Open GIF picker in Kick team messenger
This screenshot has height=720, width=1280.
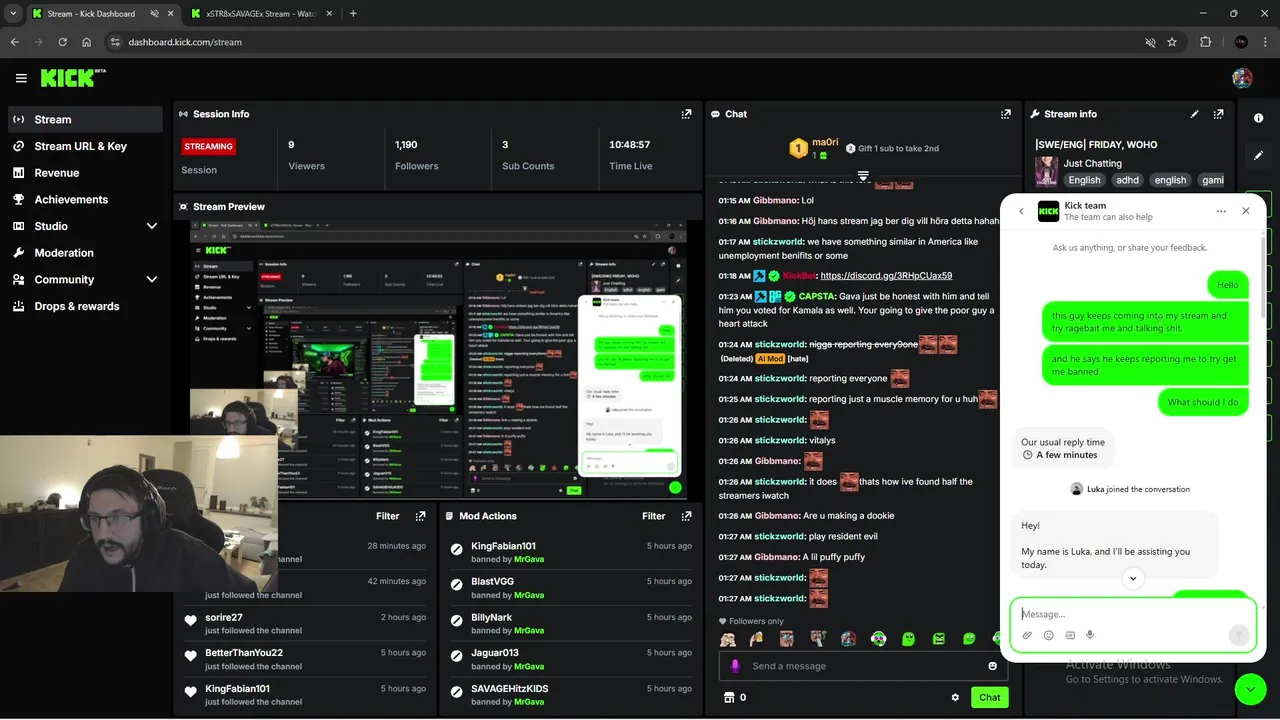[x=1070, y=635]
